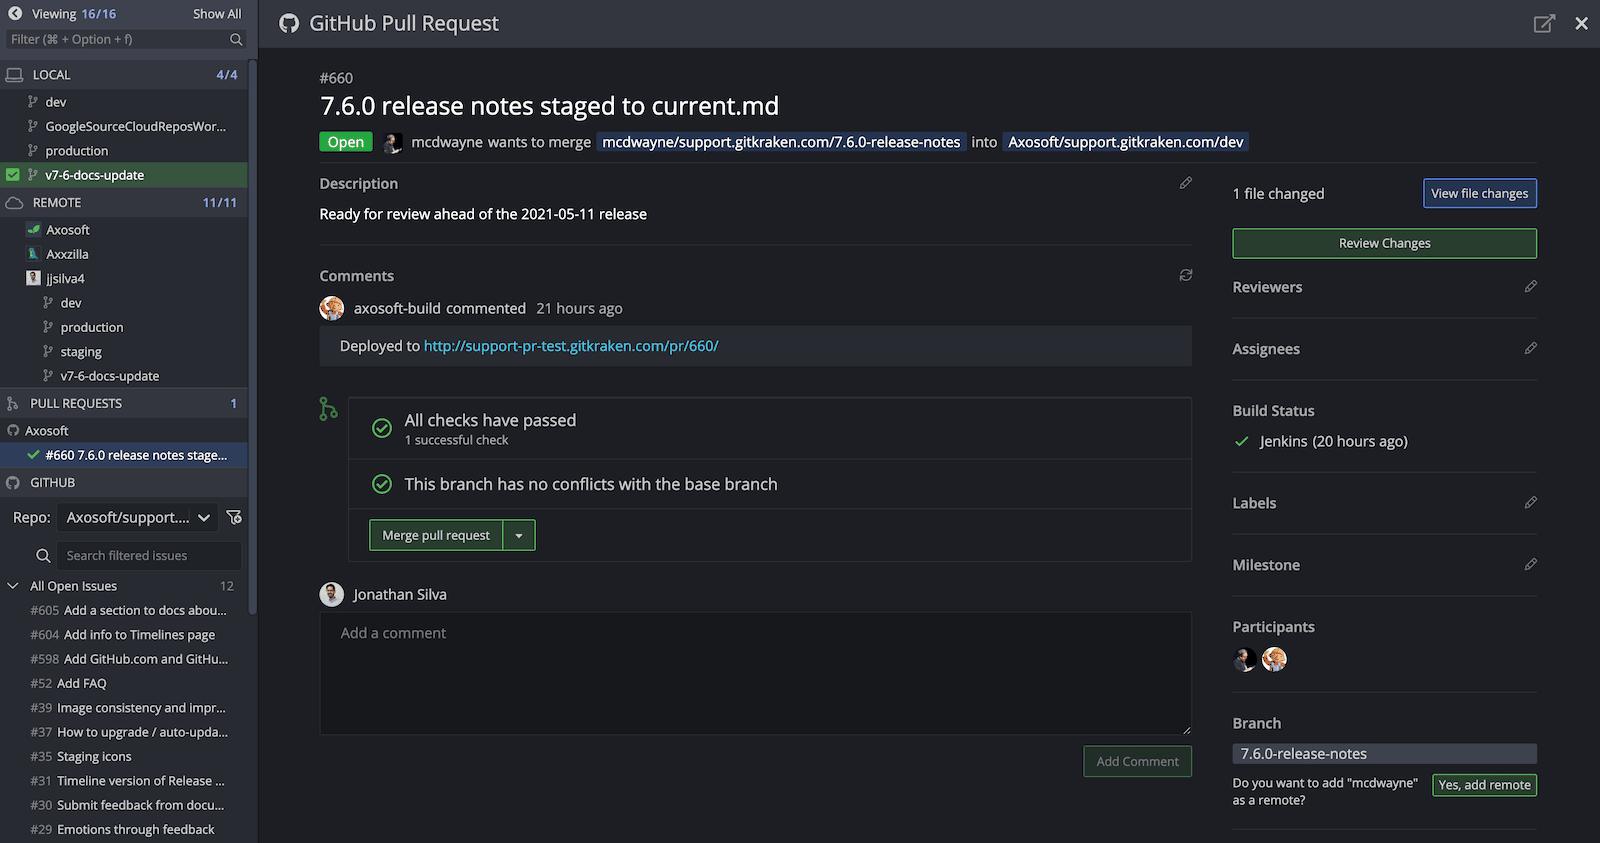Click the Add a comment text area
This screenshot has width=1600, height=843.
click(x=755, y=673)
